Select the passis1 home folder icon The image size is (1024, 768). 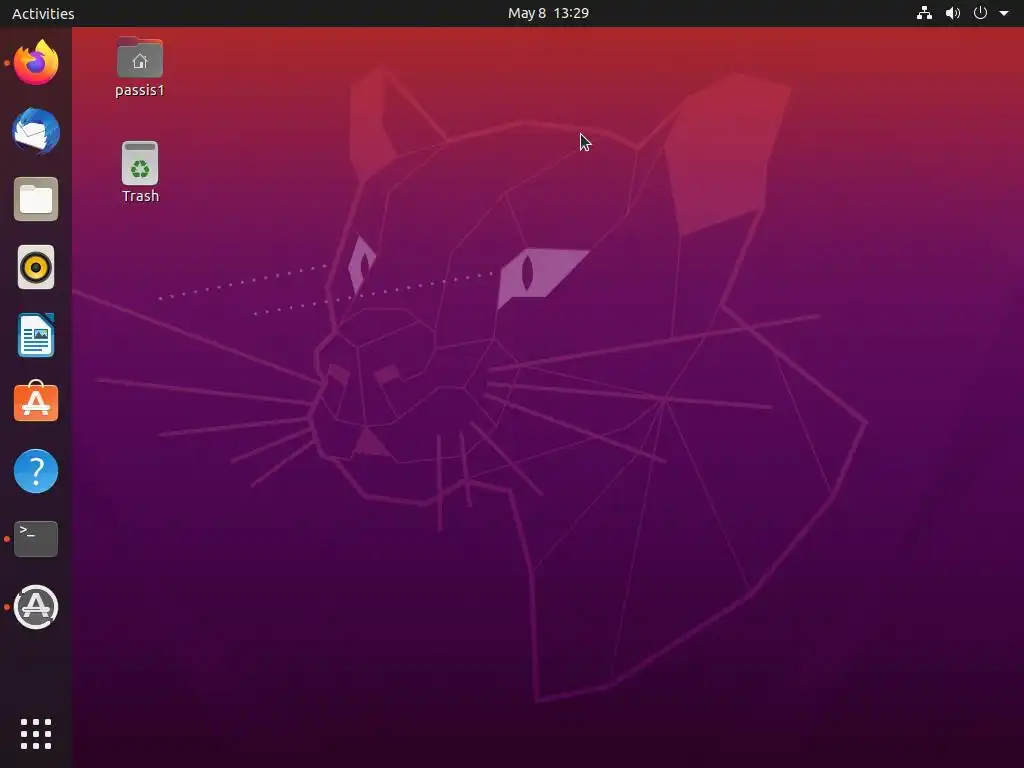(x=140, y=58)
